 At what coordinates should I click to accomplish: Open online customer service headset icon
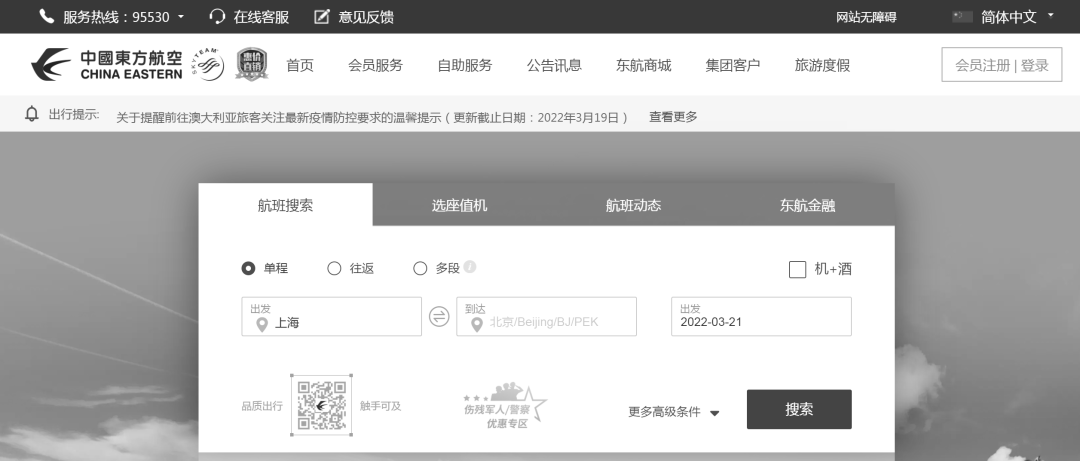(217, 17)
